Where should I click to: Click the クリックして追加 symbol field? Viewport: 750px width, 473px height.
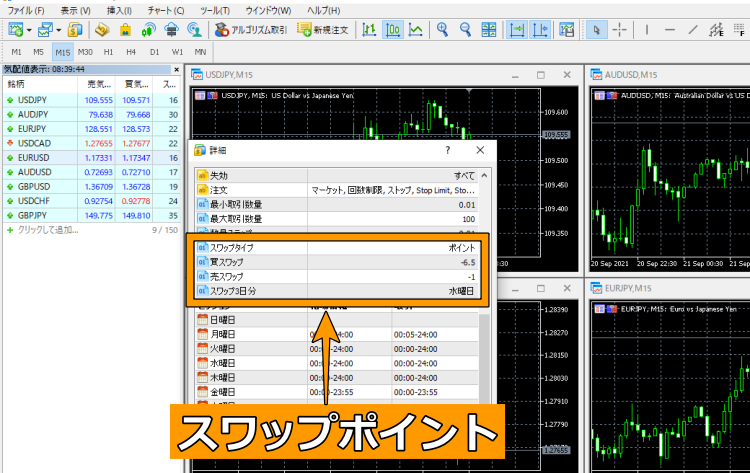tap(45, 229)
